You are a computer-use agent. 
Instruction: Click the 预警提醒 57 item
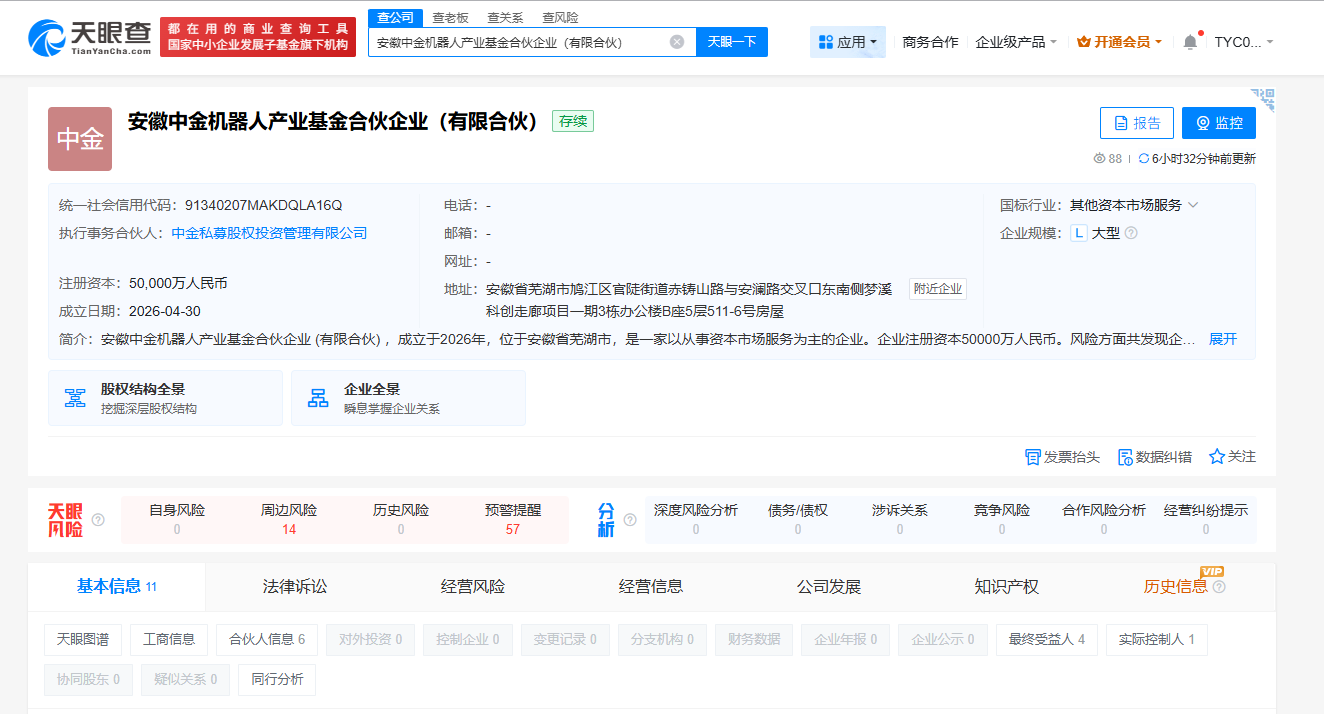click(513, 519)
